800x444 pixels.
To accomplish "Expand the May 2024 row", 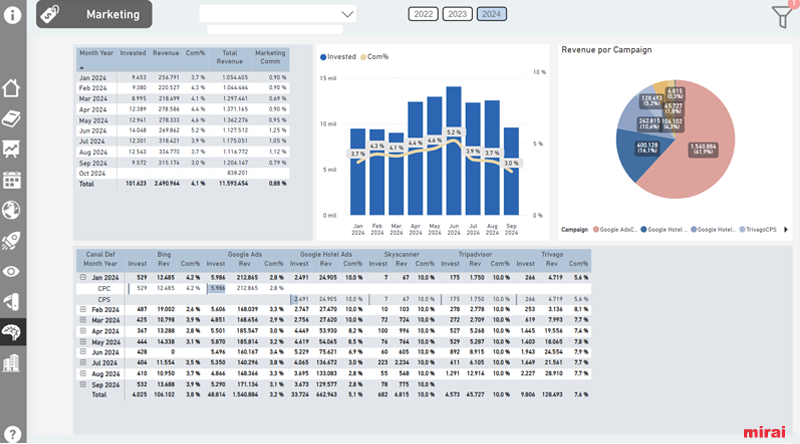I will [83, 341].
